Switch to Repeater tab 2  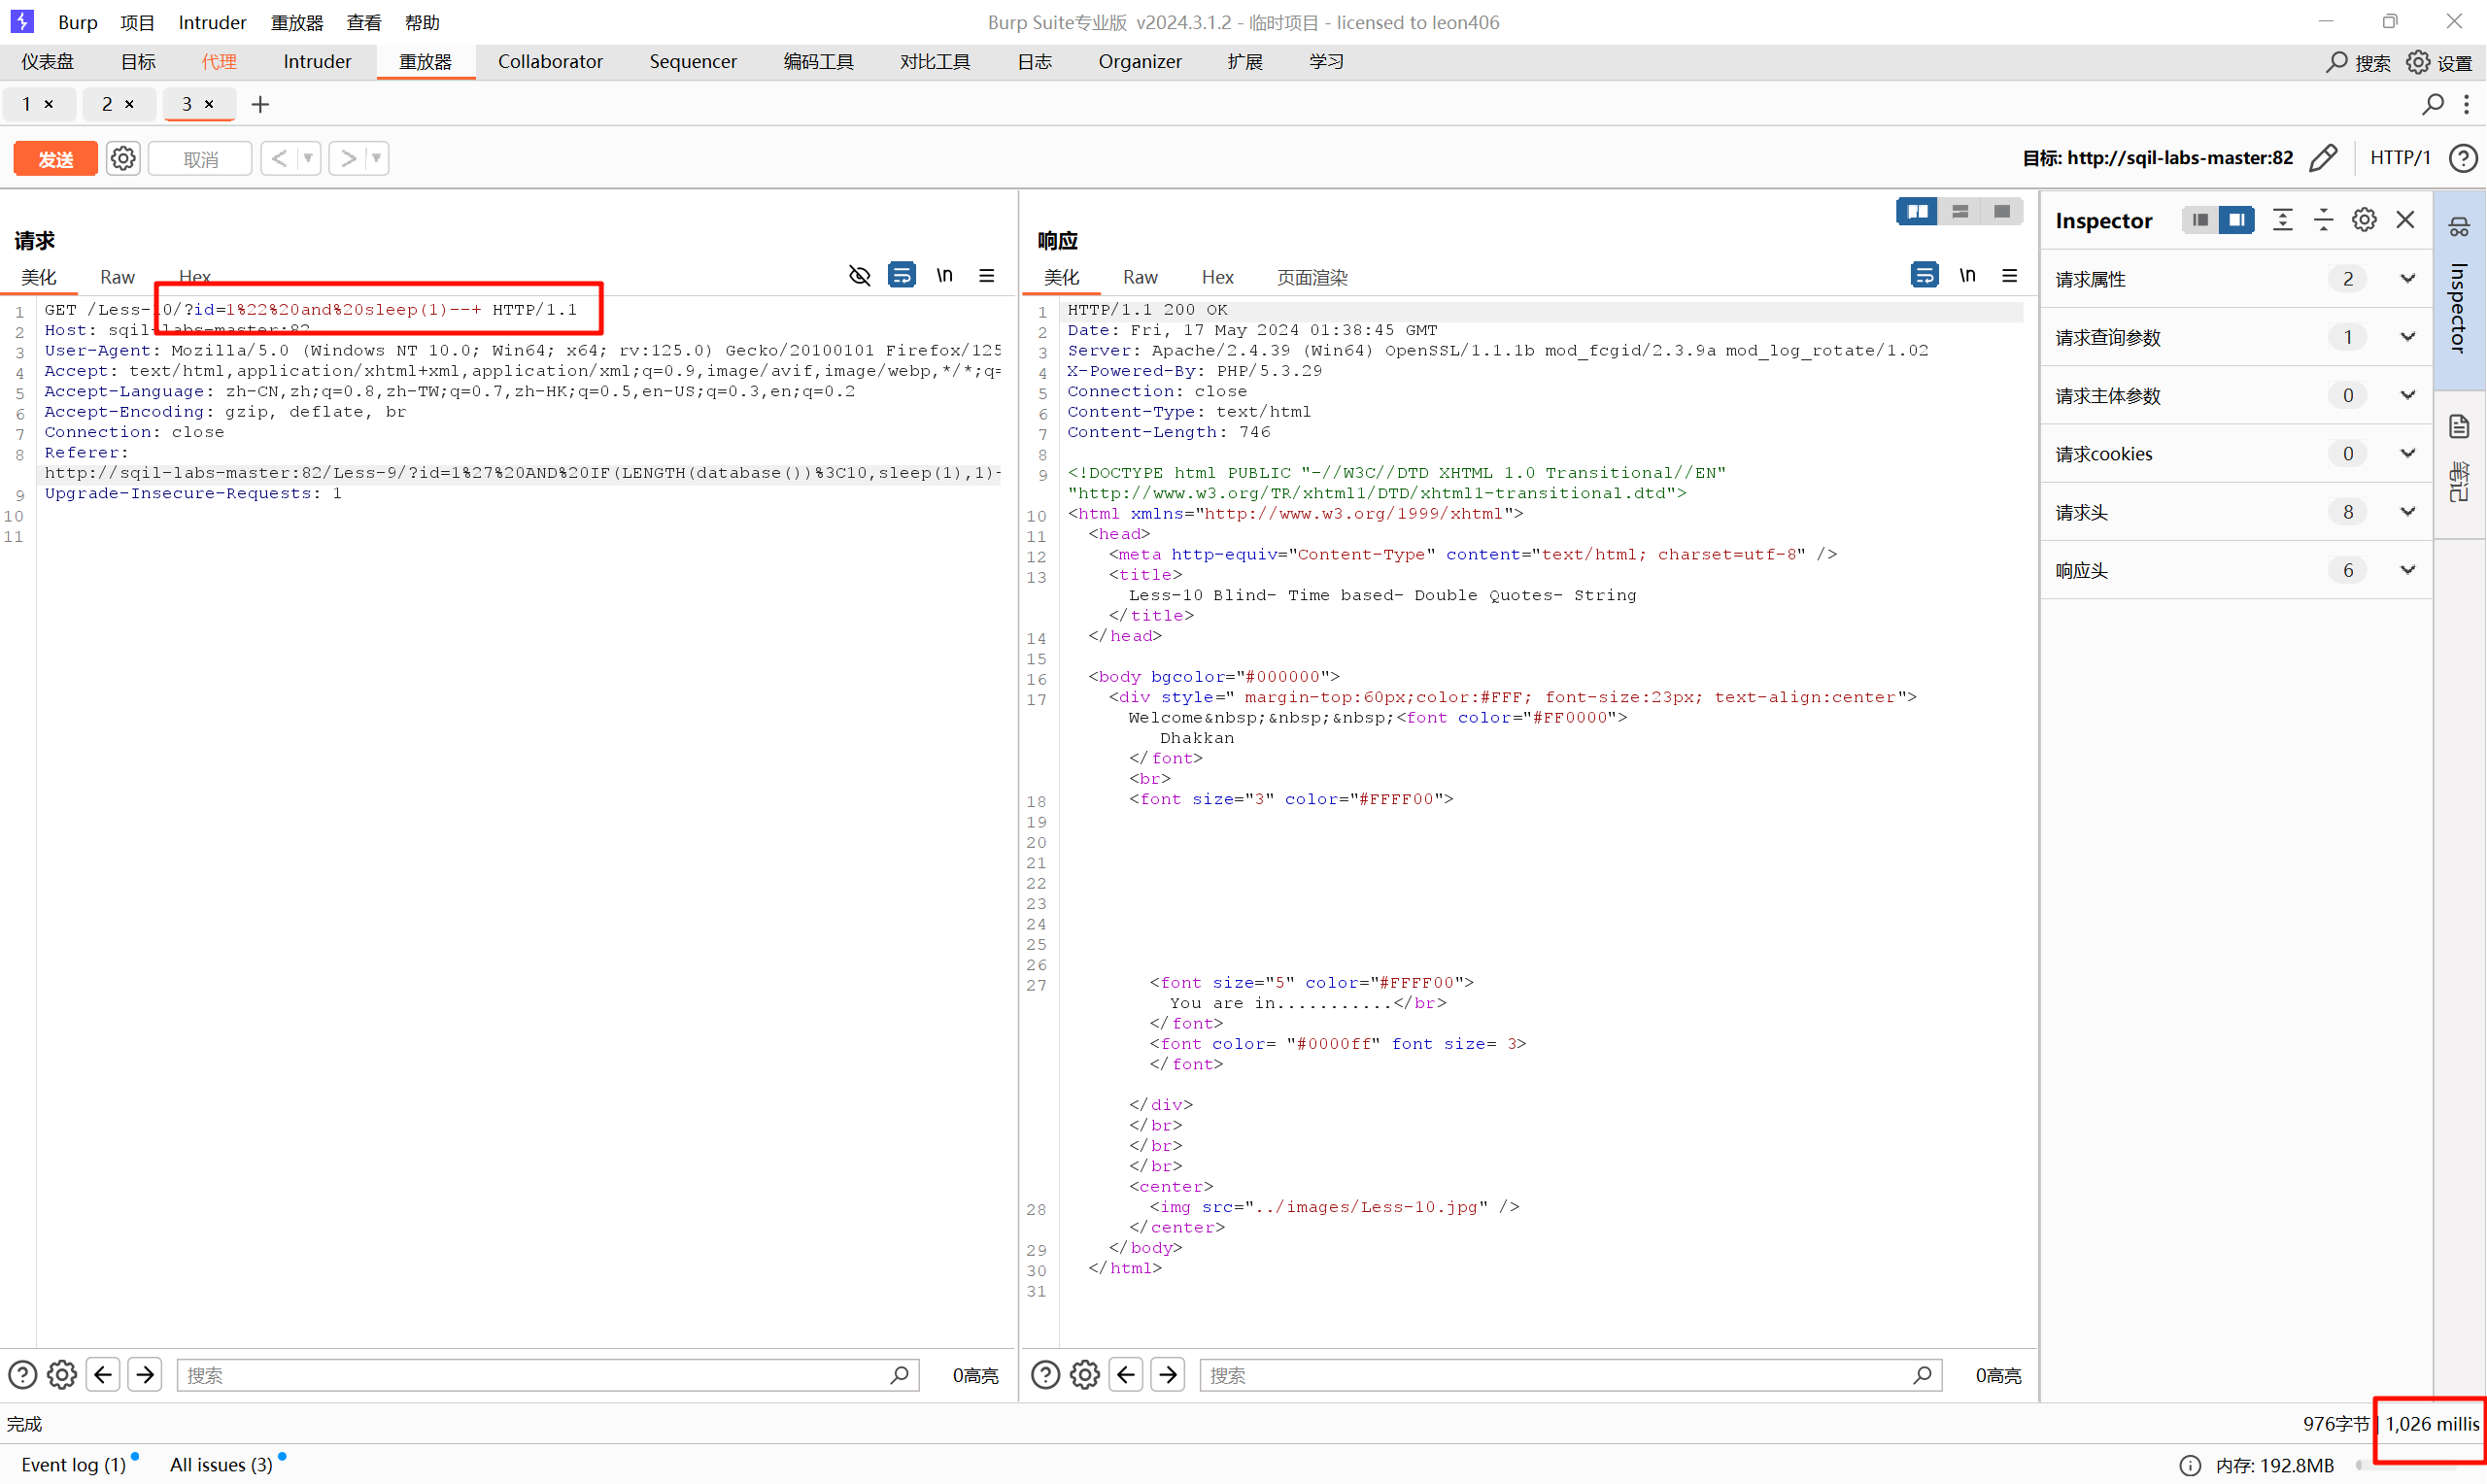click(x=107, y=104)
